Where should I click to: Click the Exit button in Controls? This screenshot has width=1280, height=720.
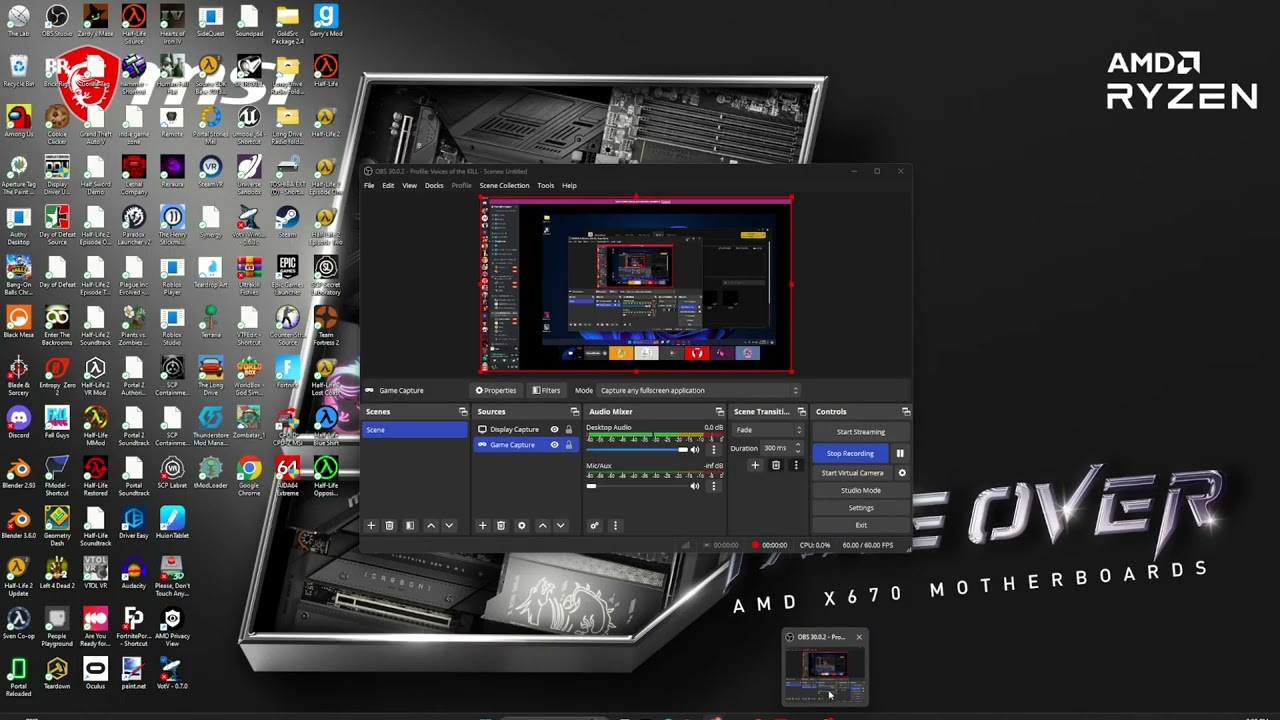(x=860, y=525)
